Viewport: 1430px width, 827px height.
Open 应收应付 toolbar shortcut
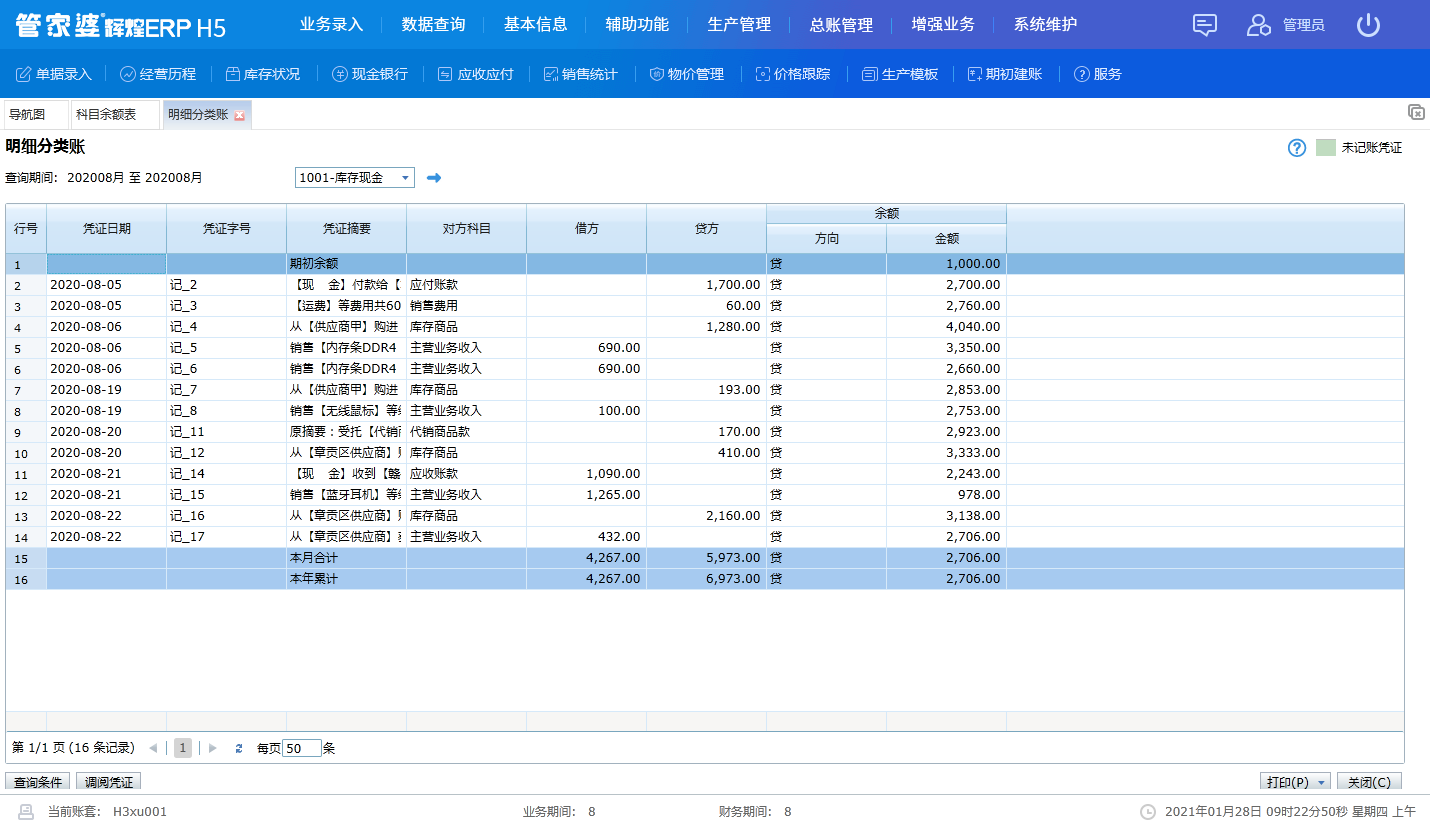pyautogui.click(x=476, y=74)
